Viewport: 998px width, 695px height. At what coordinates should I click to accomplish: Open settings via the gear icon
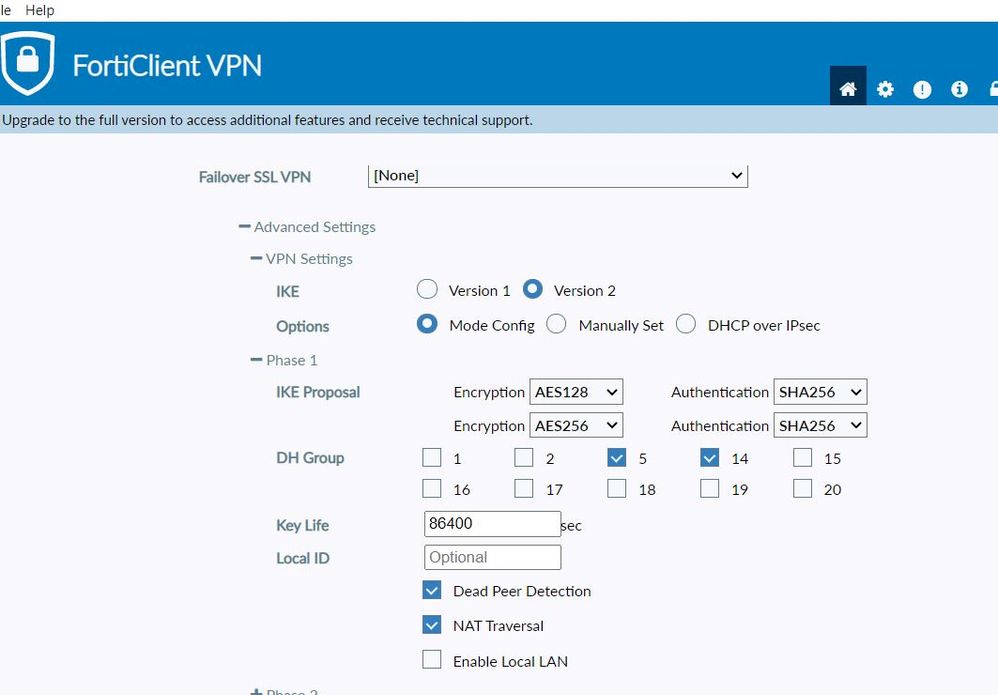click(885, 89)
